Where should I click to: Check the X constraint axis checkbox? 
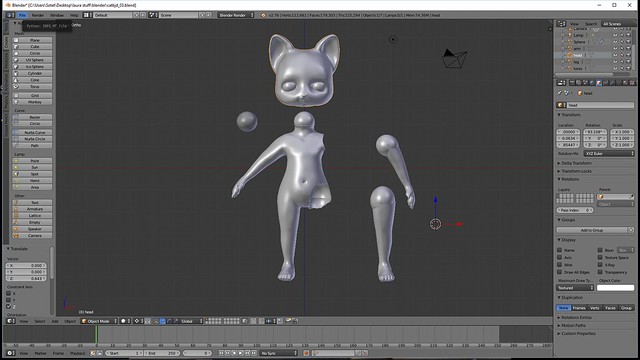(x=9, y=293)
